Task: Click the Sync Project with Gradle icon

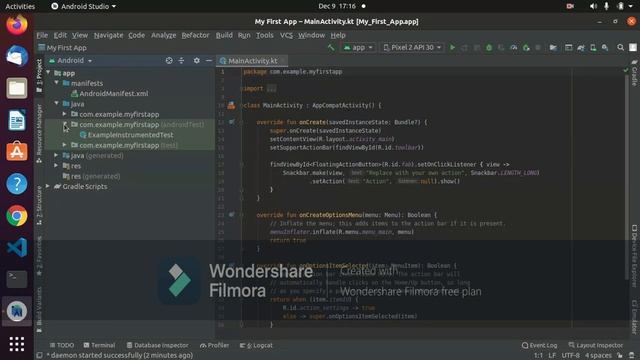Action: (581, 48)
